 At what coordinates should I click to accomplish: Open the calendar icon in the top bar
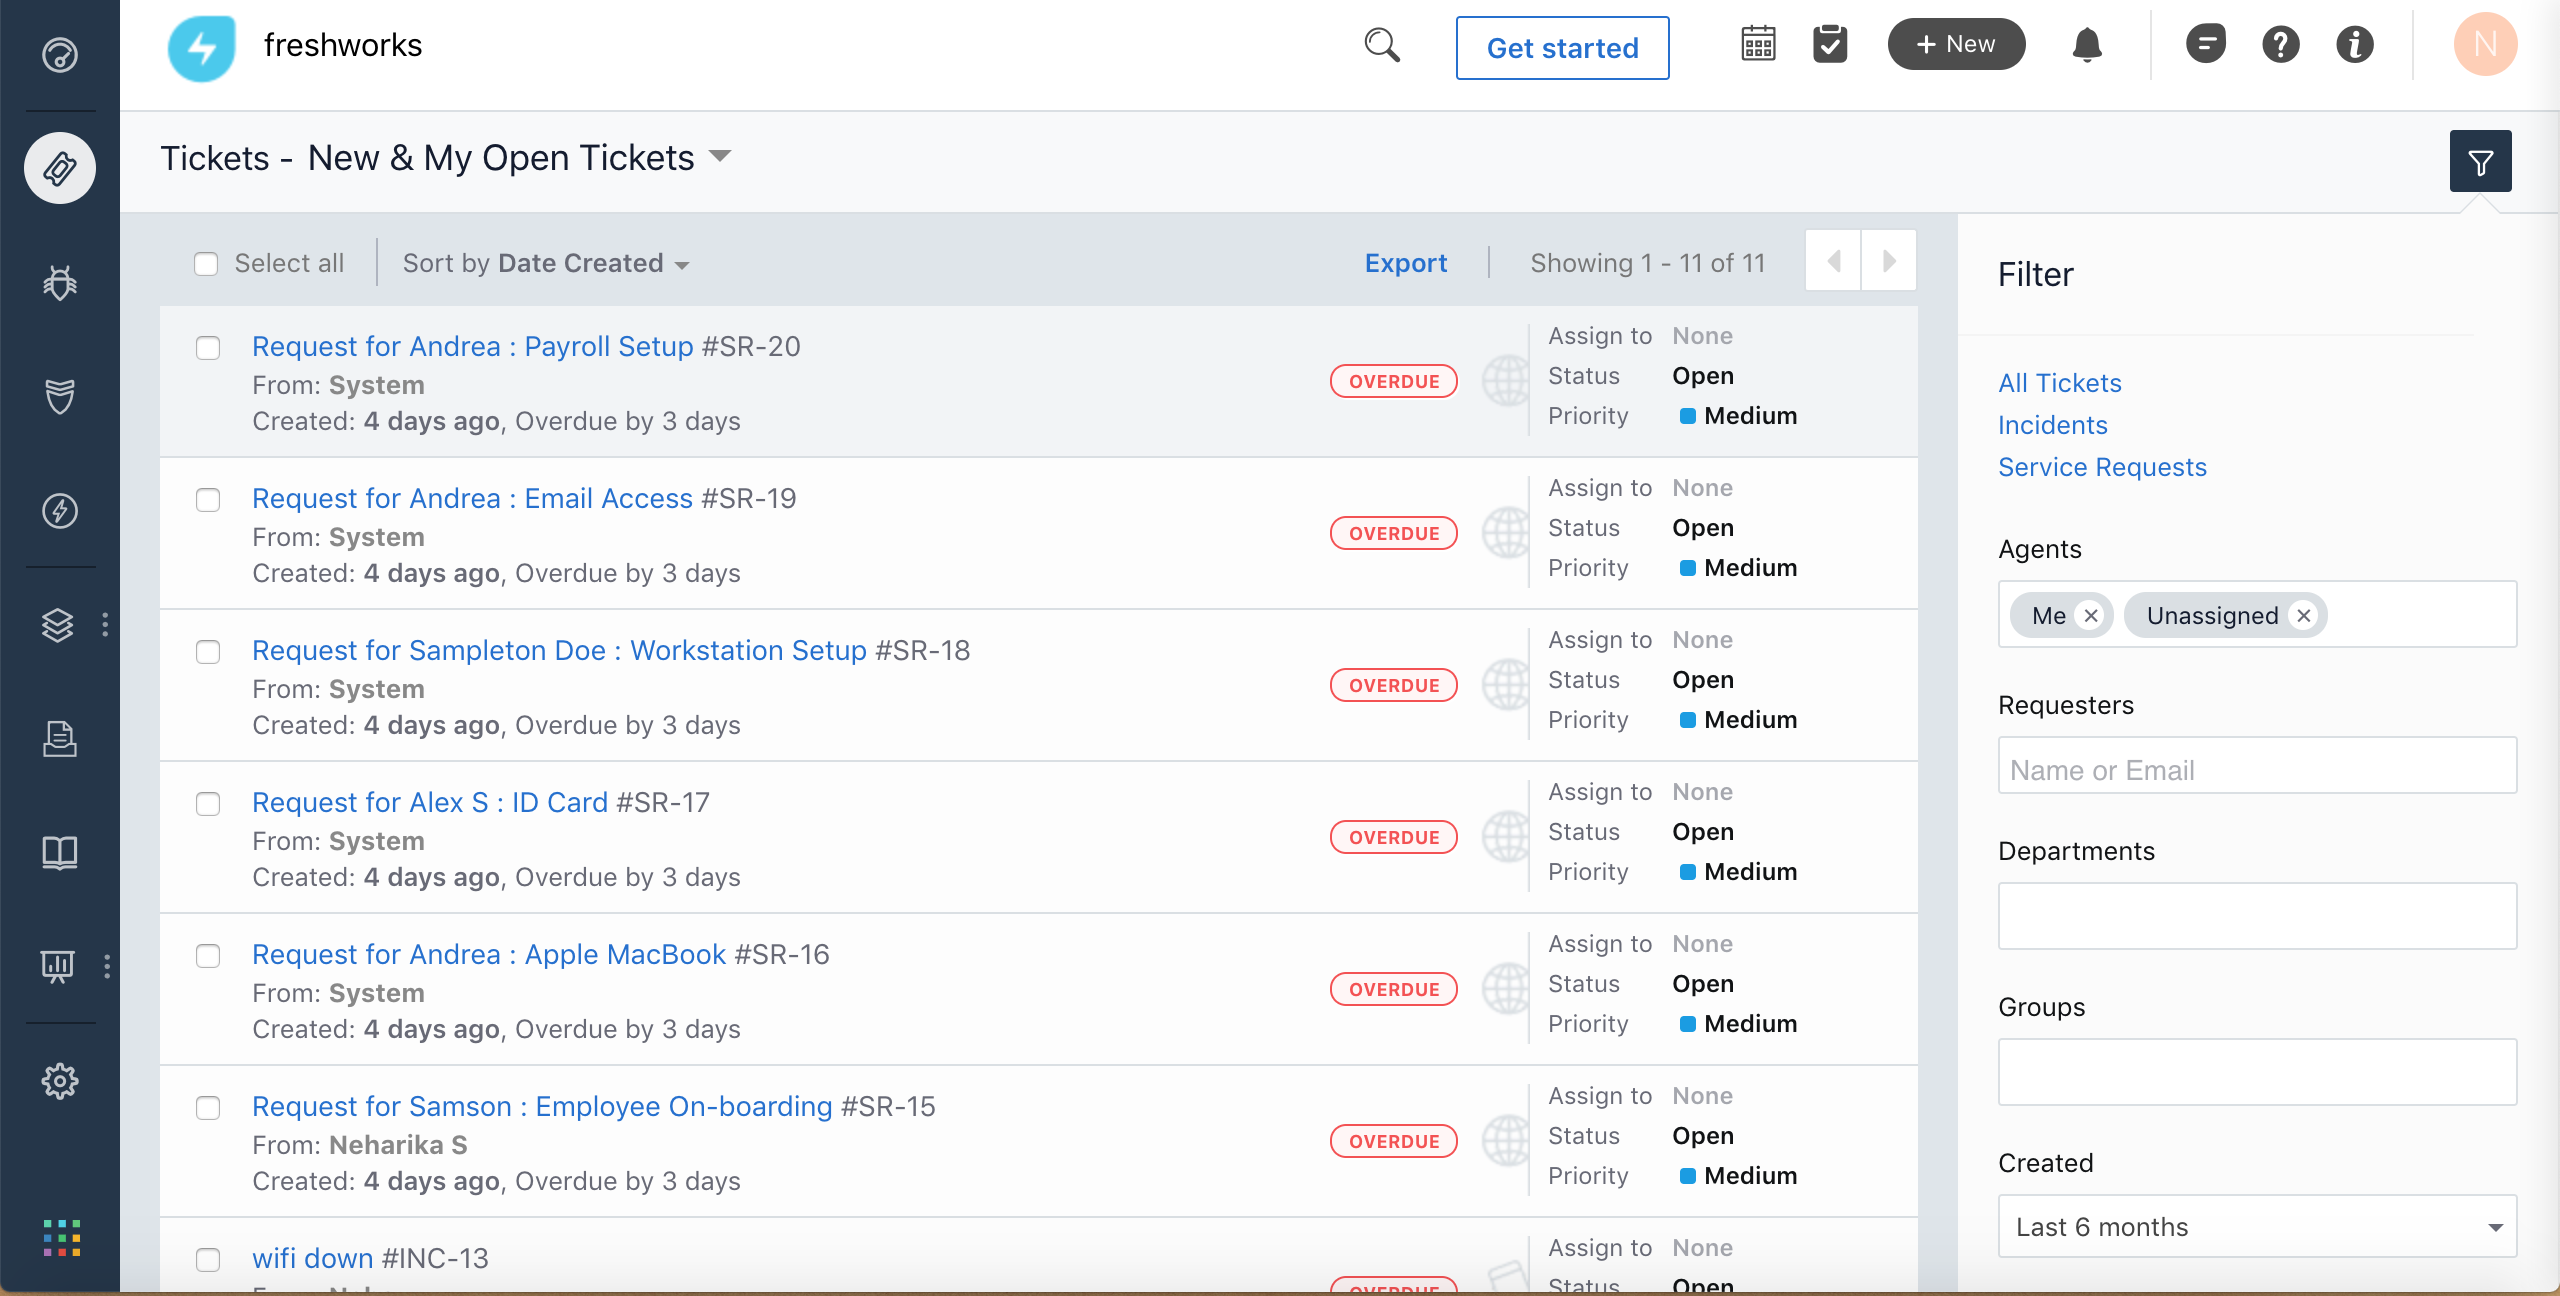click(x=1757, y=44)
